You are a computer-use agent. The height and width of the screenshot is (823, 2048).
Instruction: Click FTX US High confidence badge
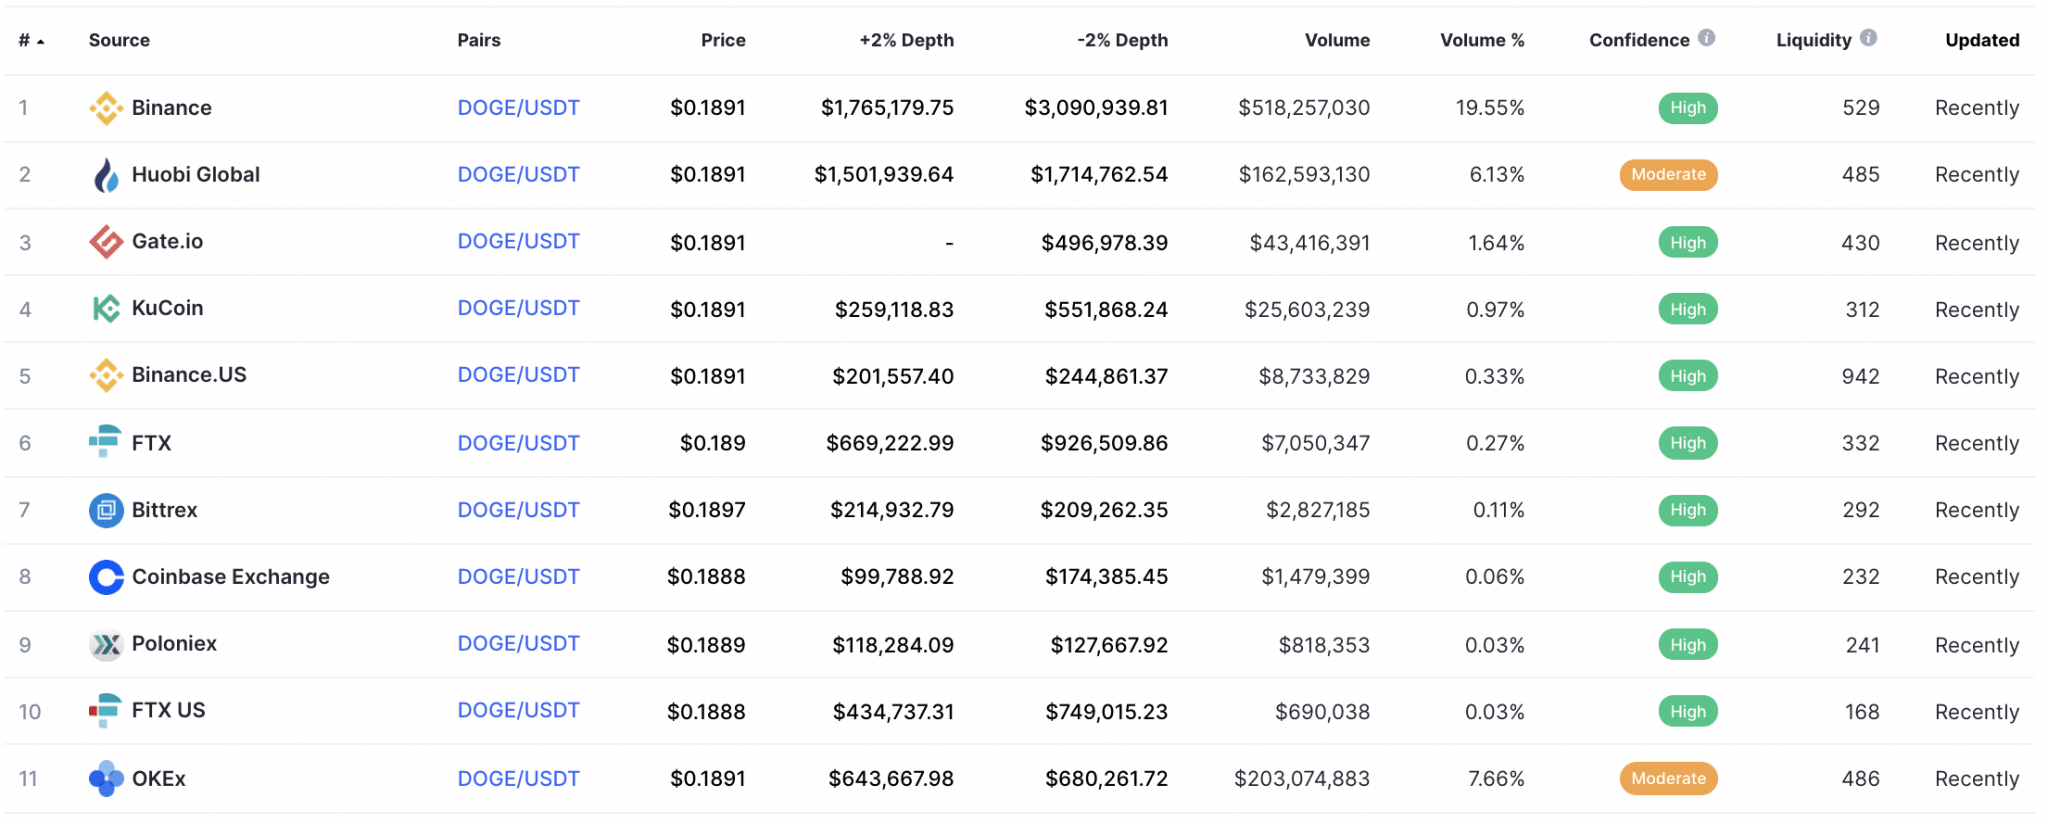tap(1688, 712)
